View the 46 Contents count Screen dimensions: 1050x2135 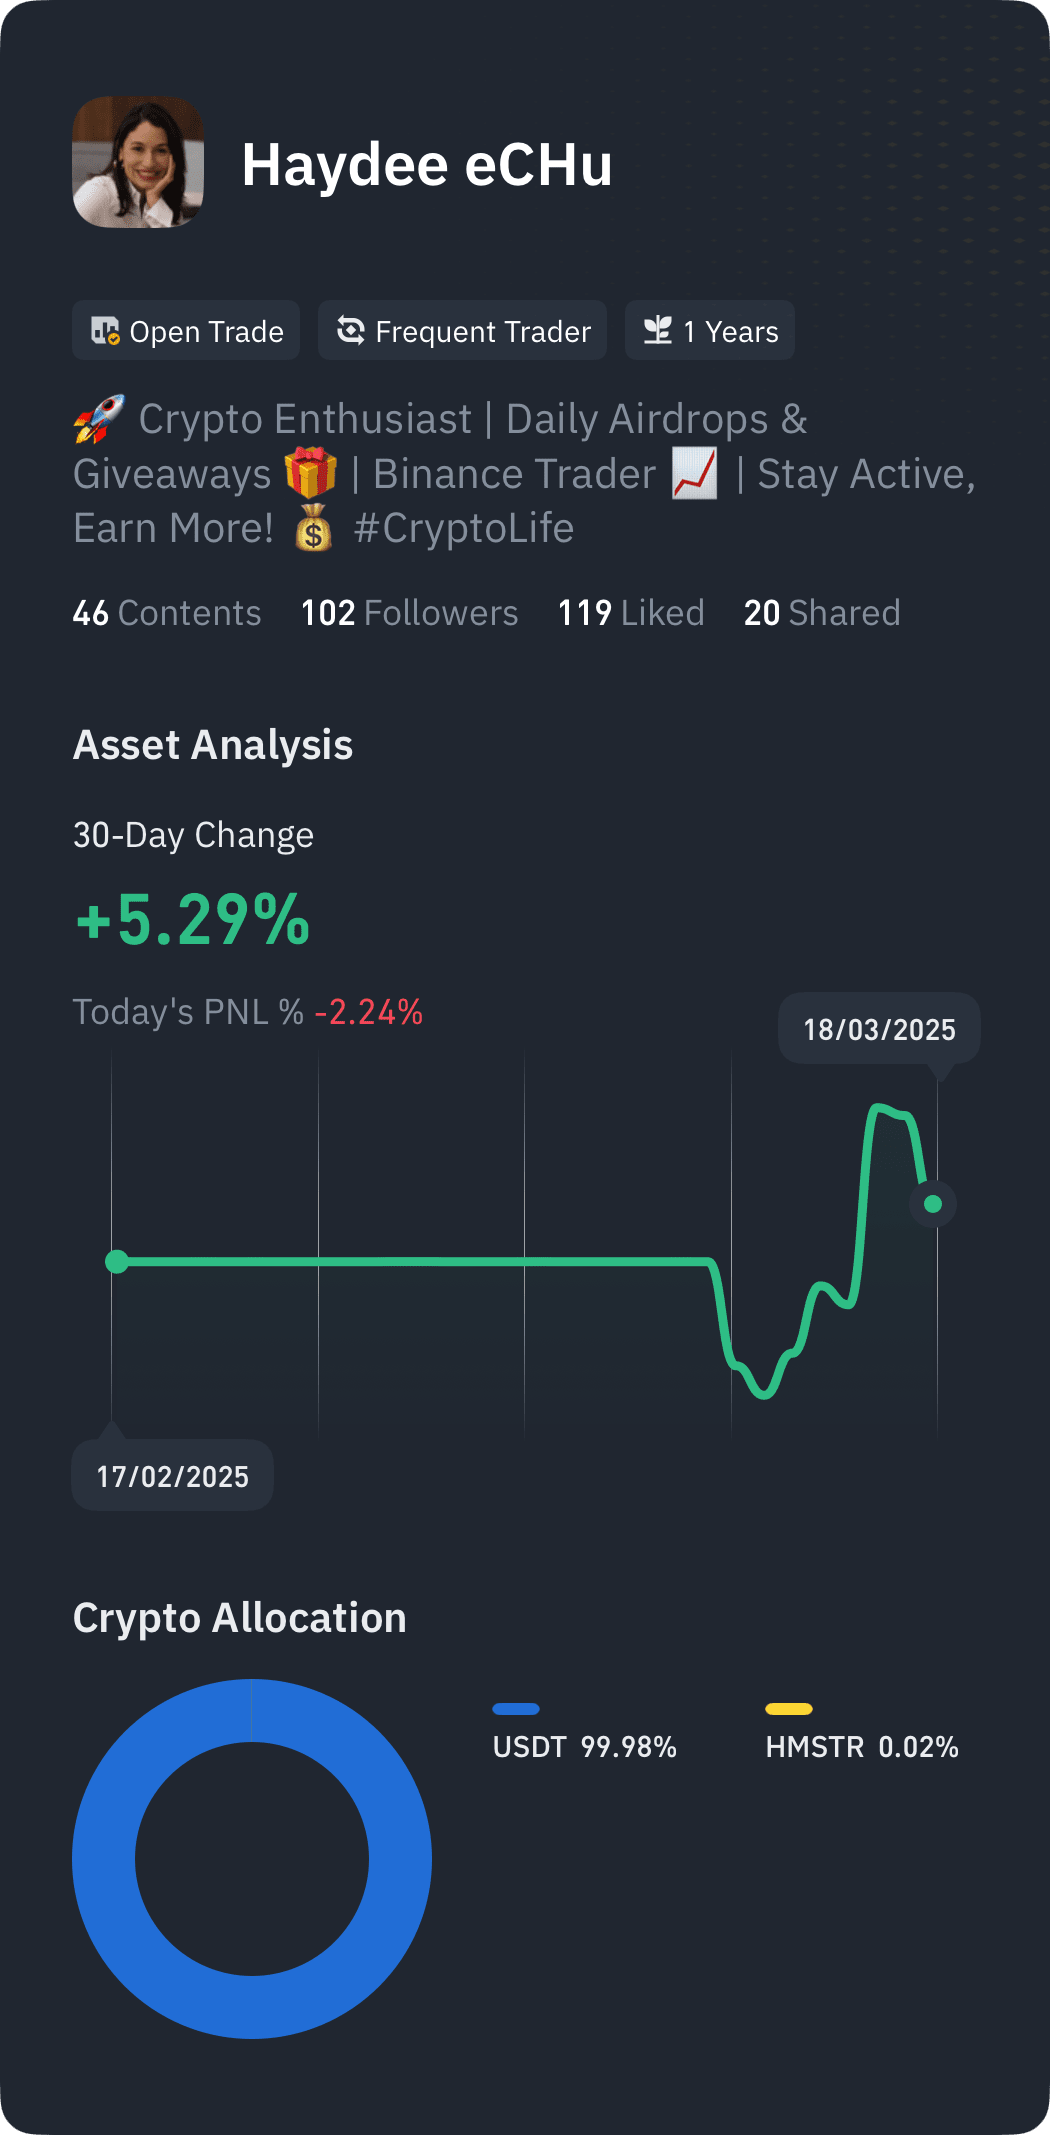(167, 613)
